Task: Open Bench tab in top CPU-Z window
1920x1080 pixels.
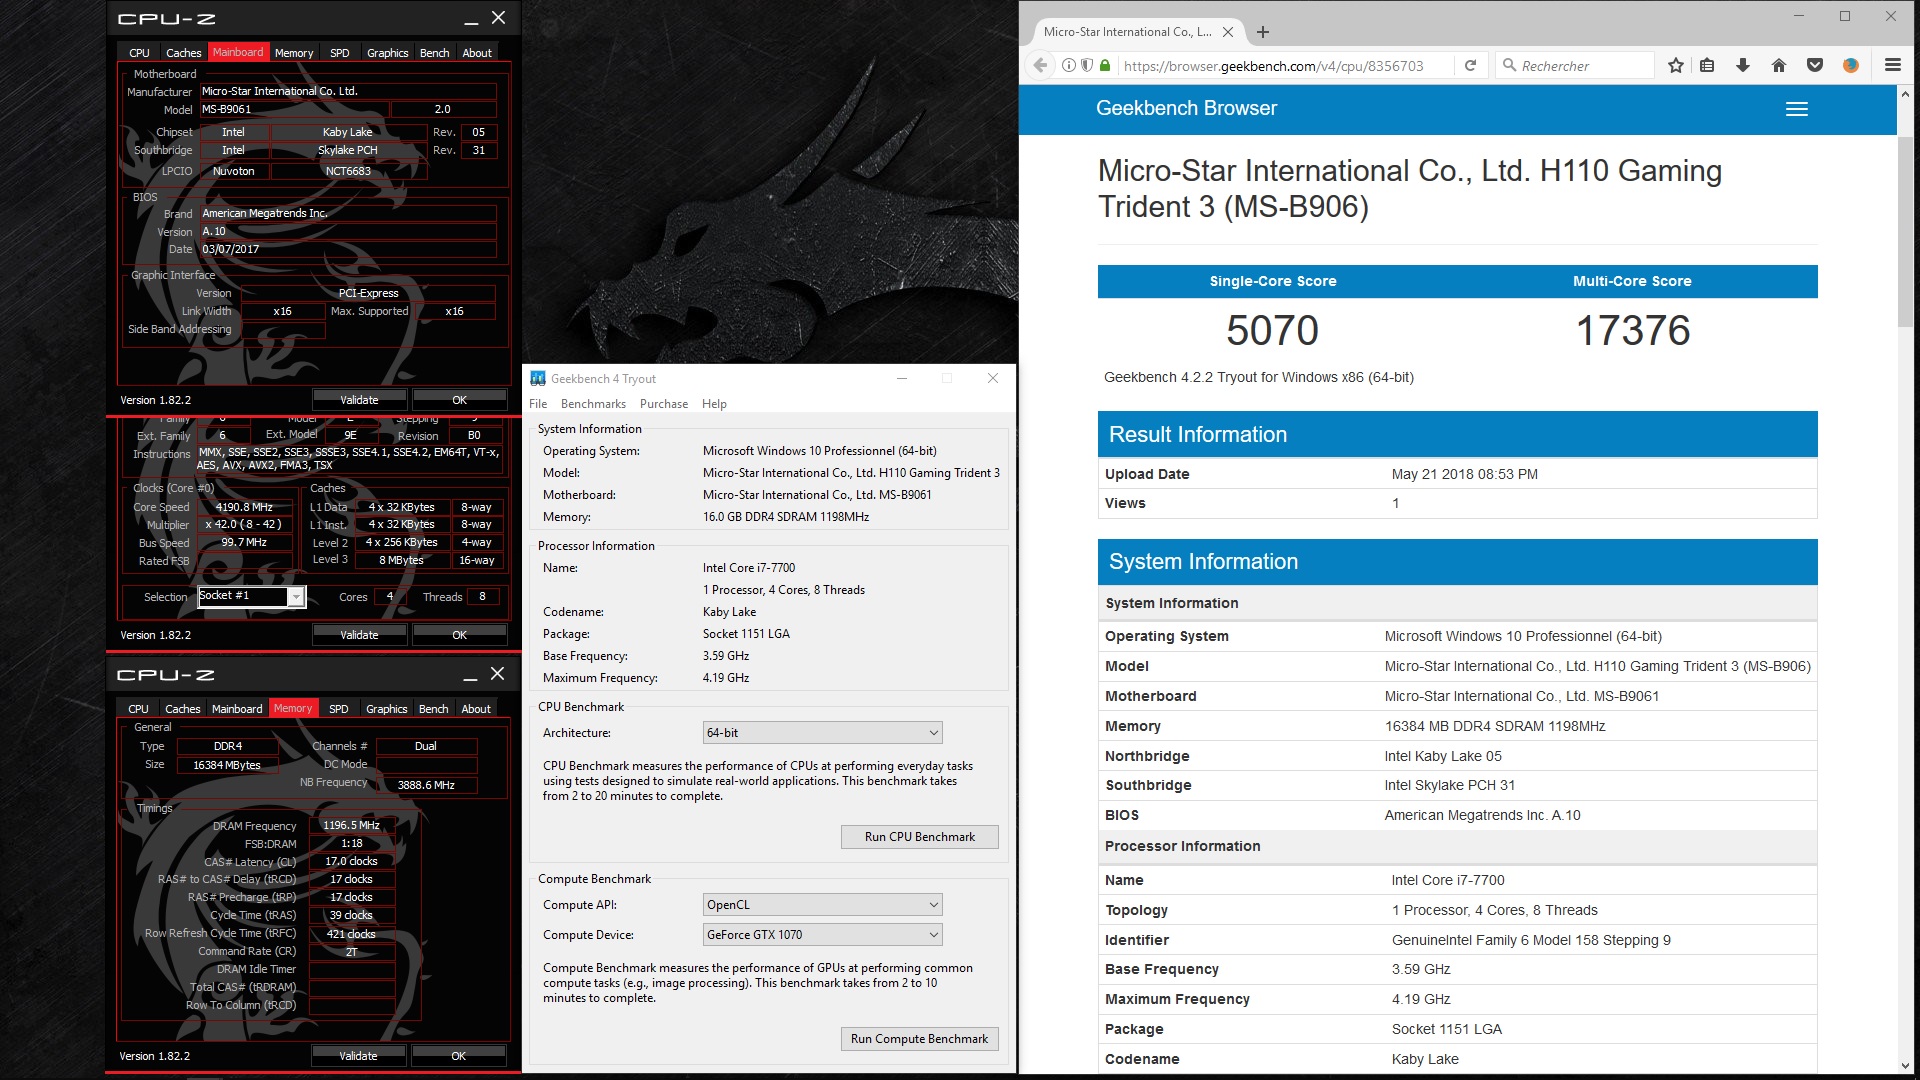Action: [434, 53]
